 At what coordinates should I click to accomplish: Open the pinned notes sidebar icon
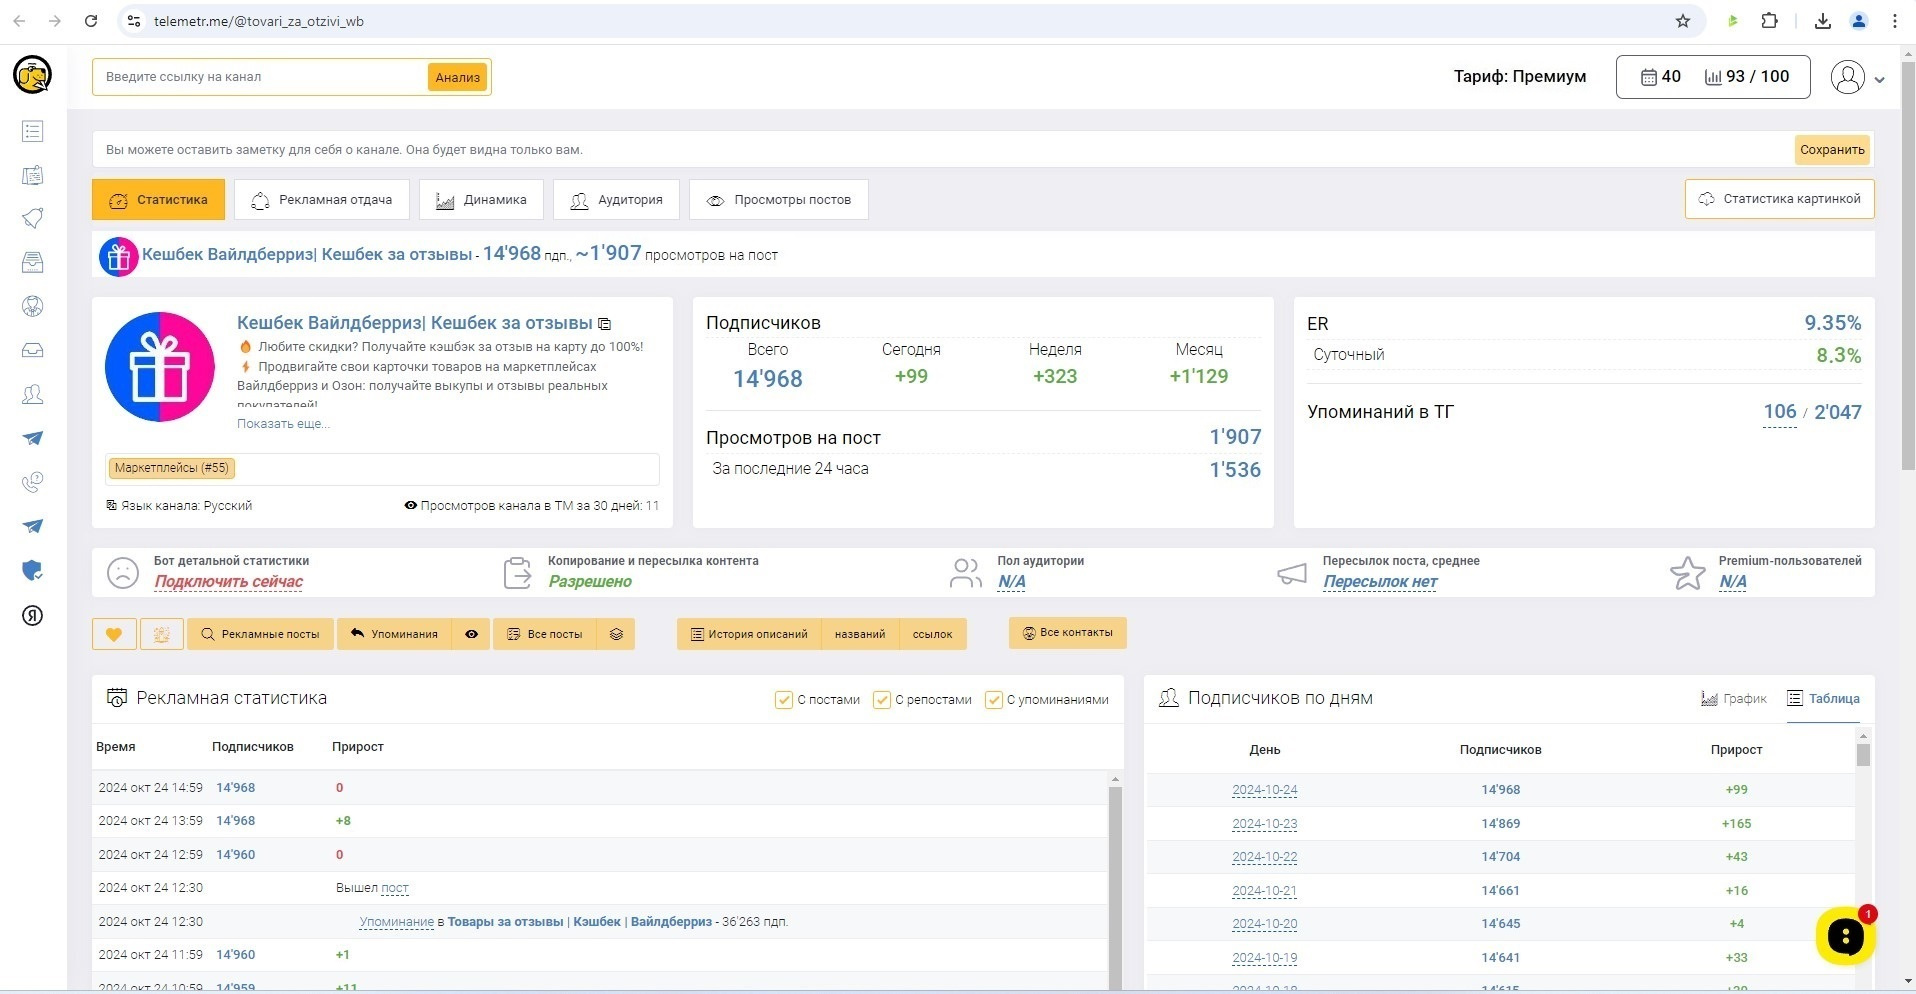pyautogui.click(x=32, y=175)
